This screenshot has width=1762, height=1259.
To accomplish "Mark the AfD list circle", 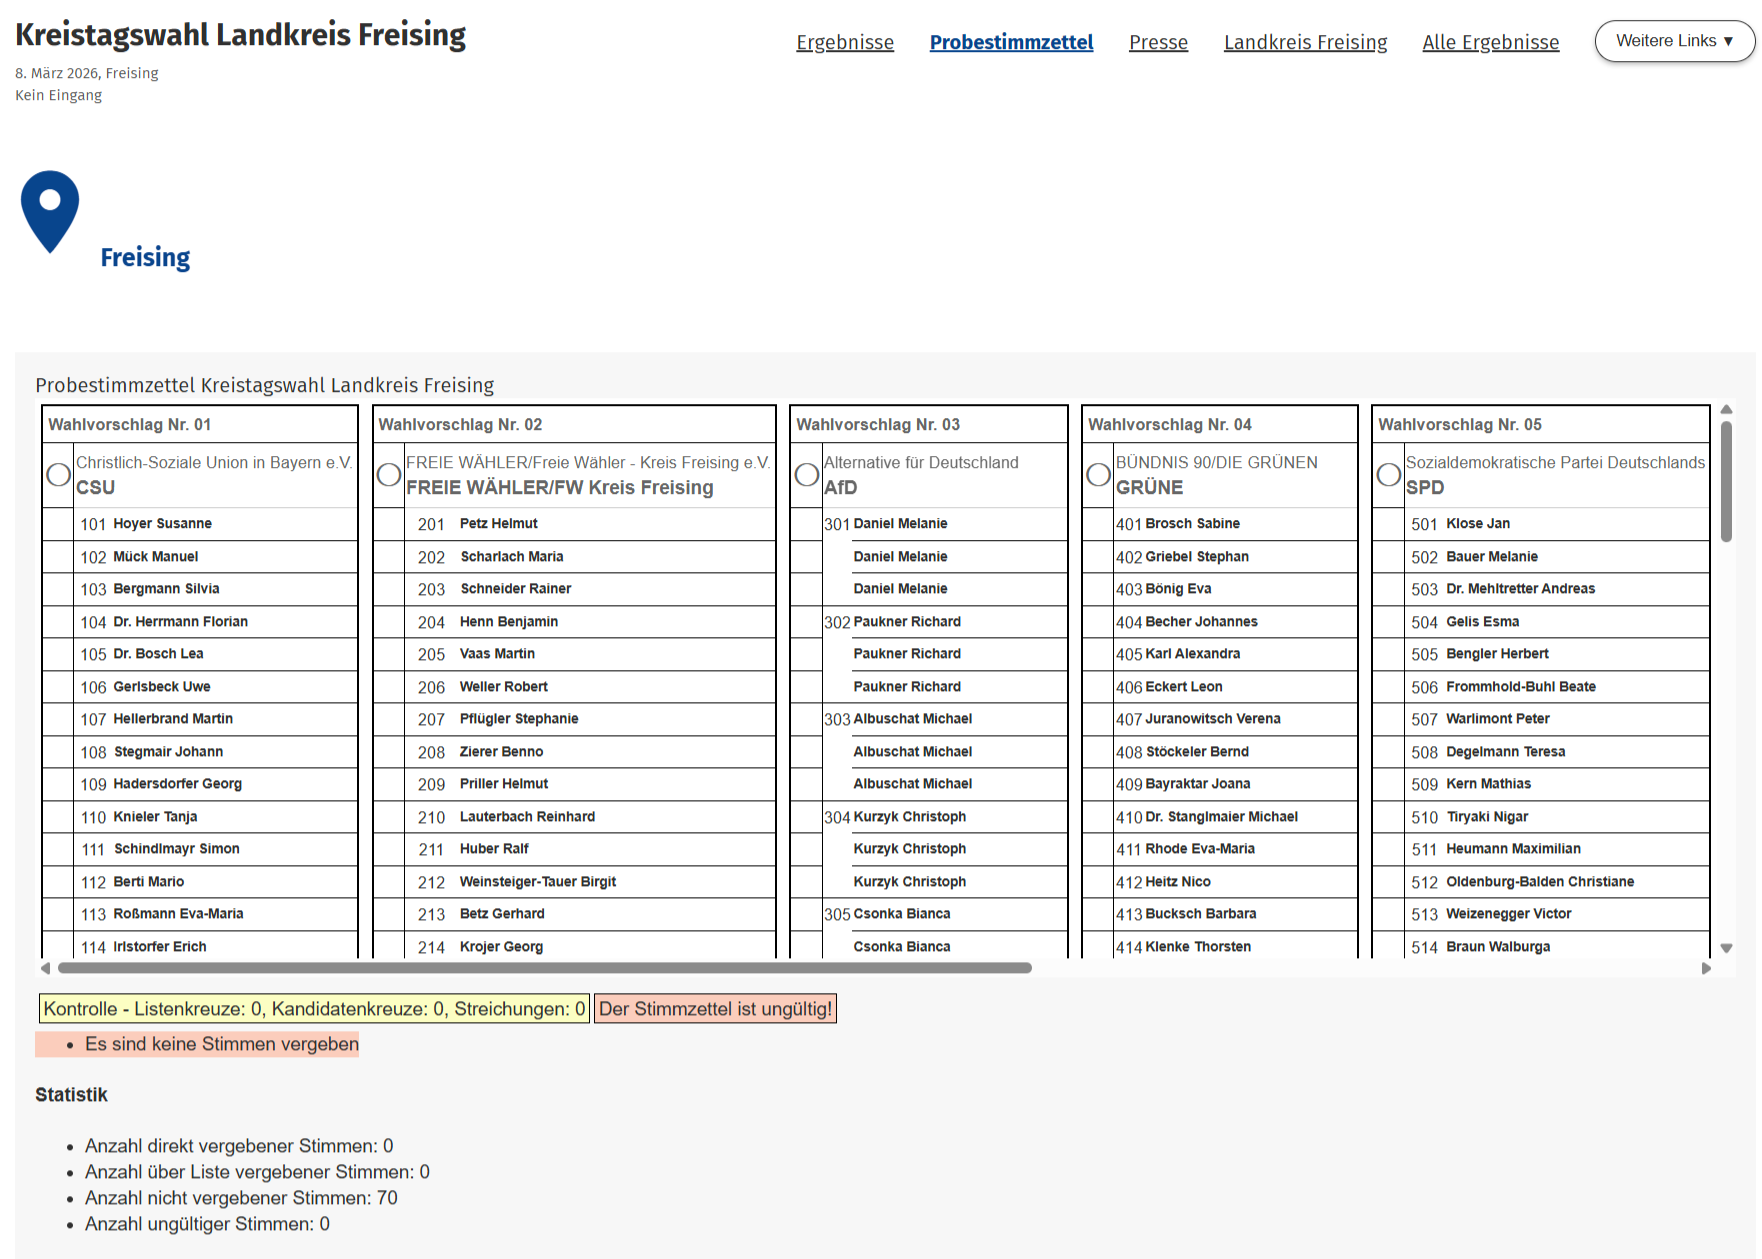I will coord(807,474).
